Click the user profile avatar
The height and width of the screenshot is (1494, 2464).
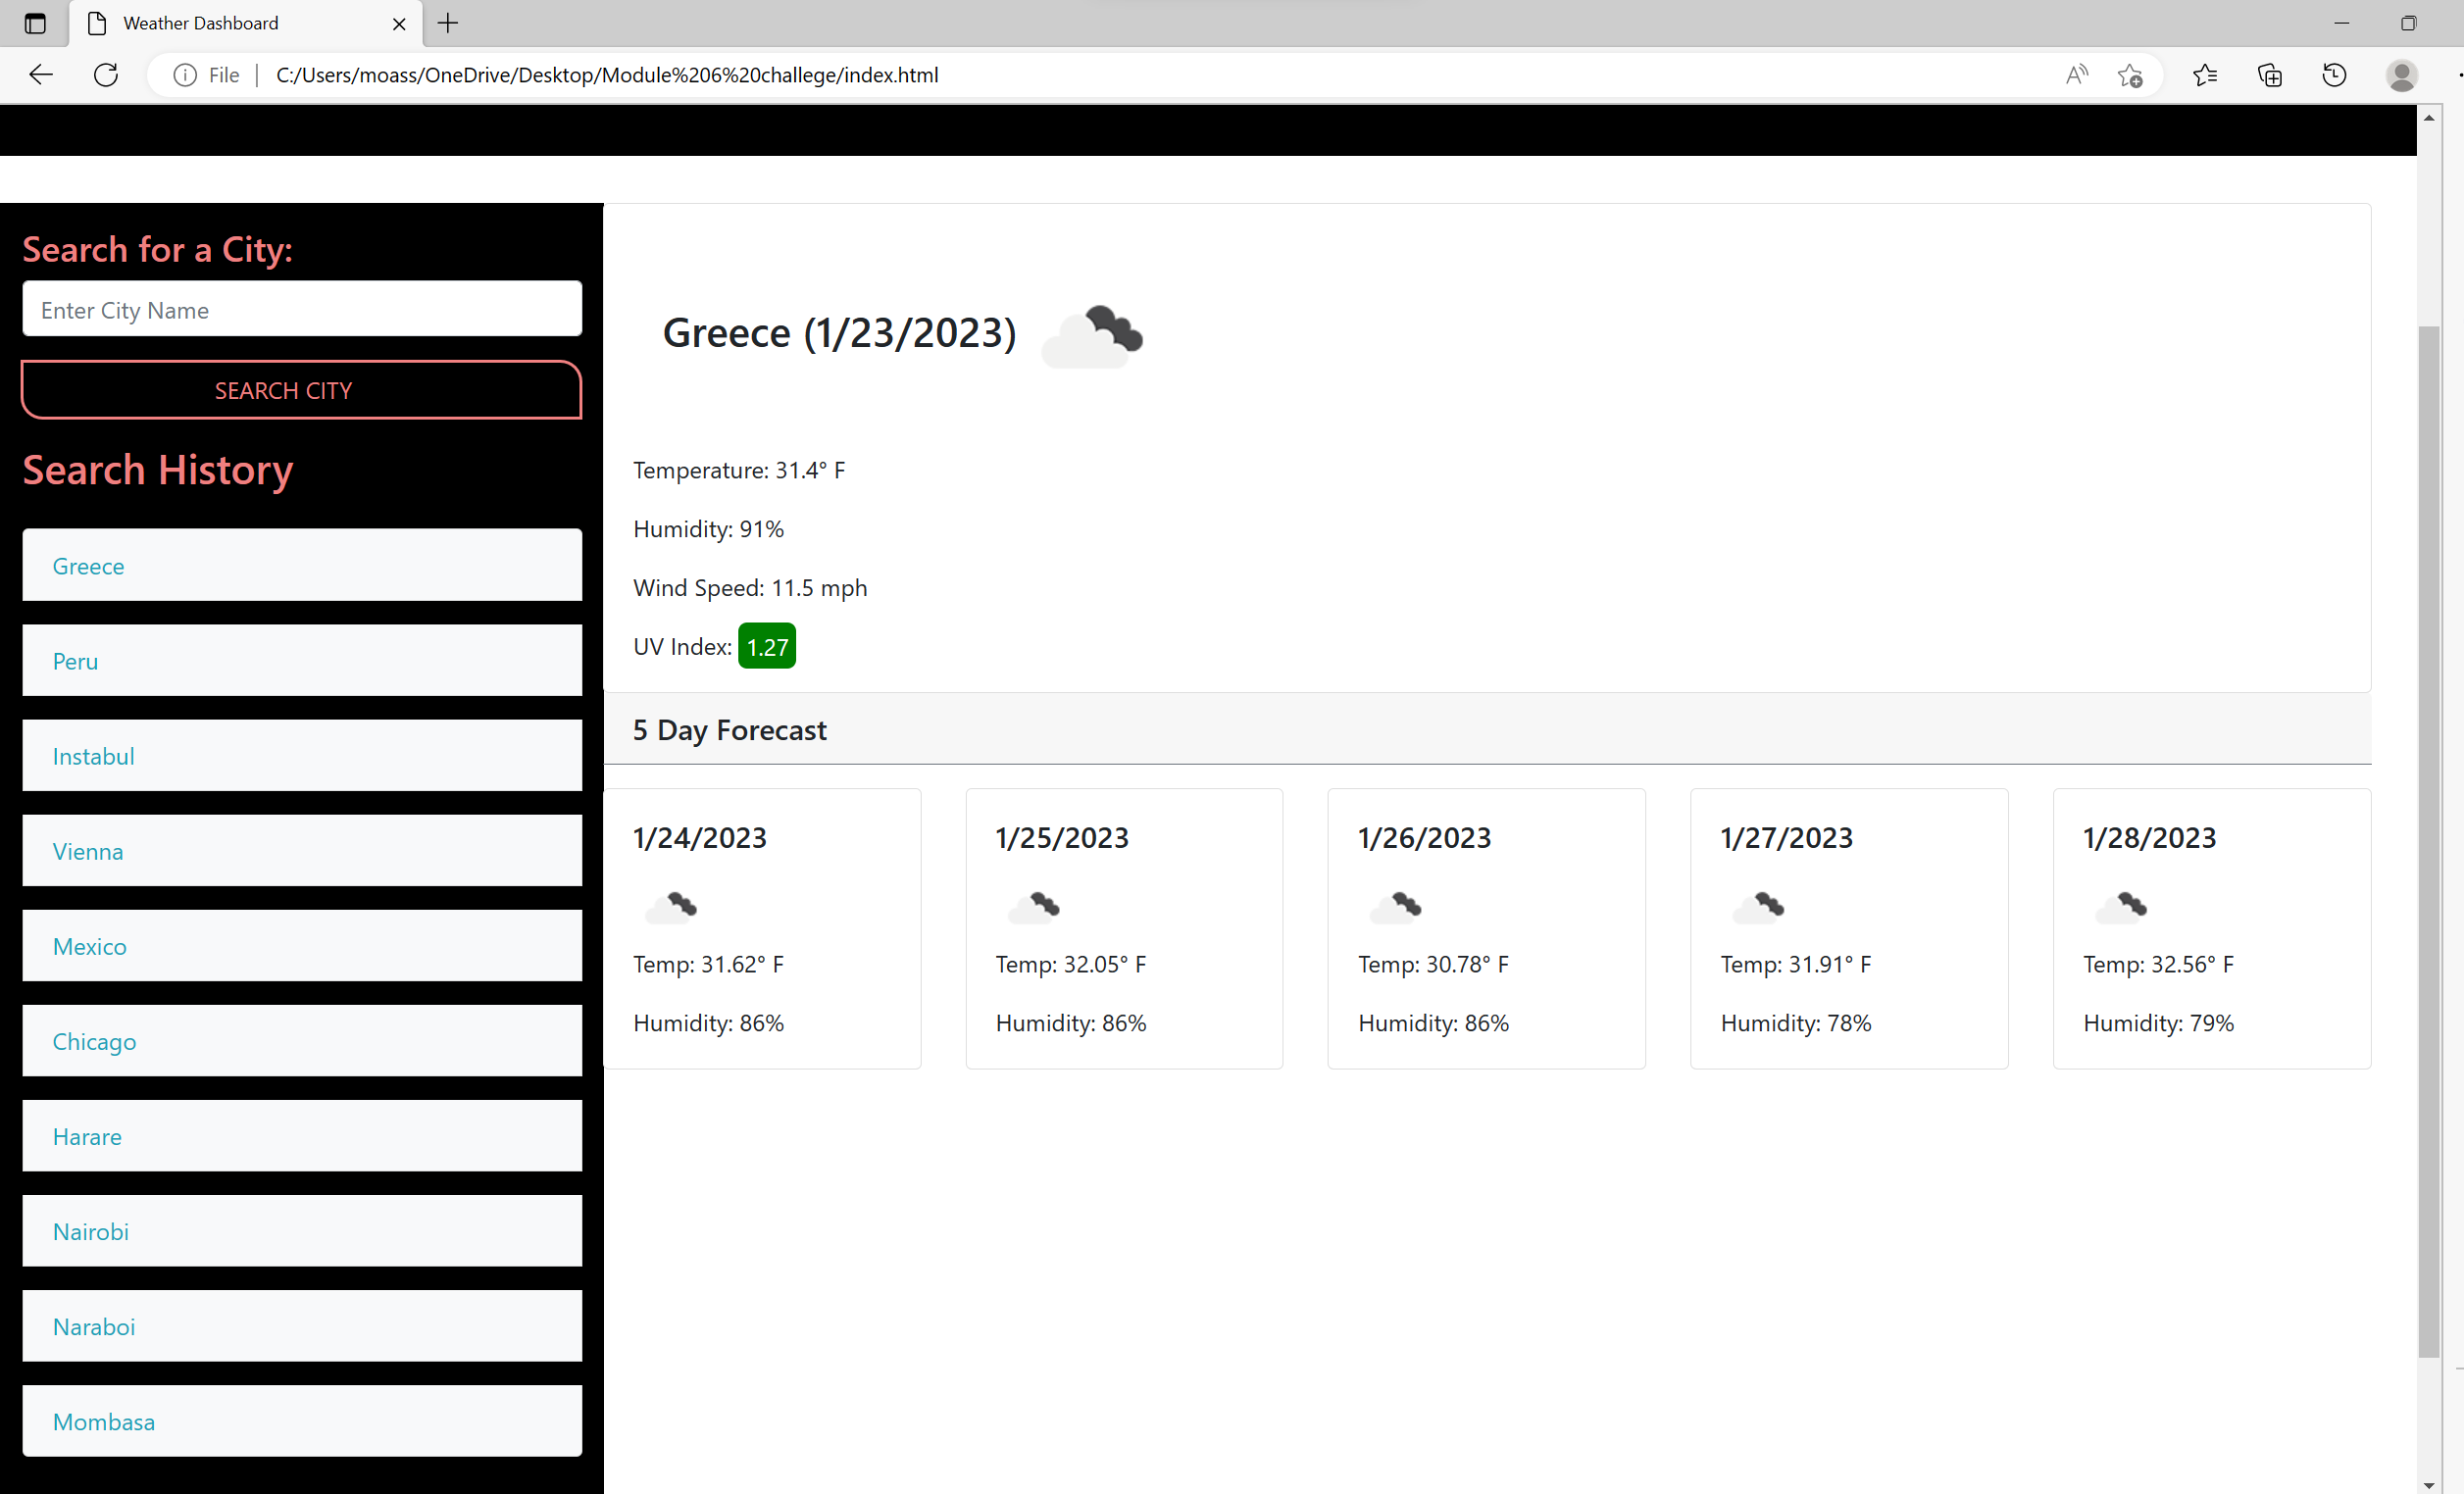2402,75
